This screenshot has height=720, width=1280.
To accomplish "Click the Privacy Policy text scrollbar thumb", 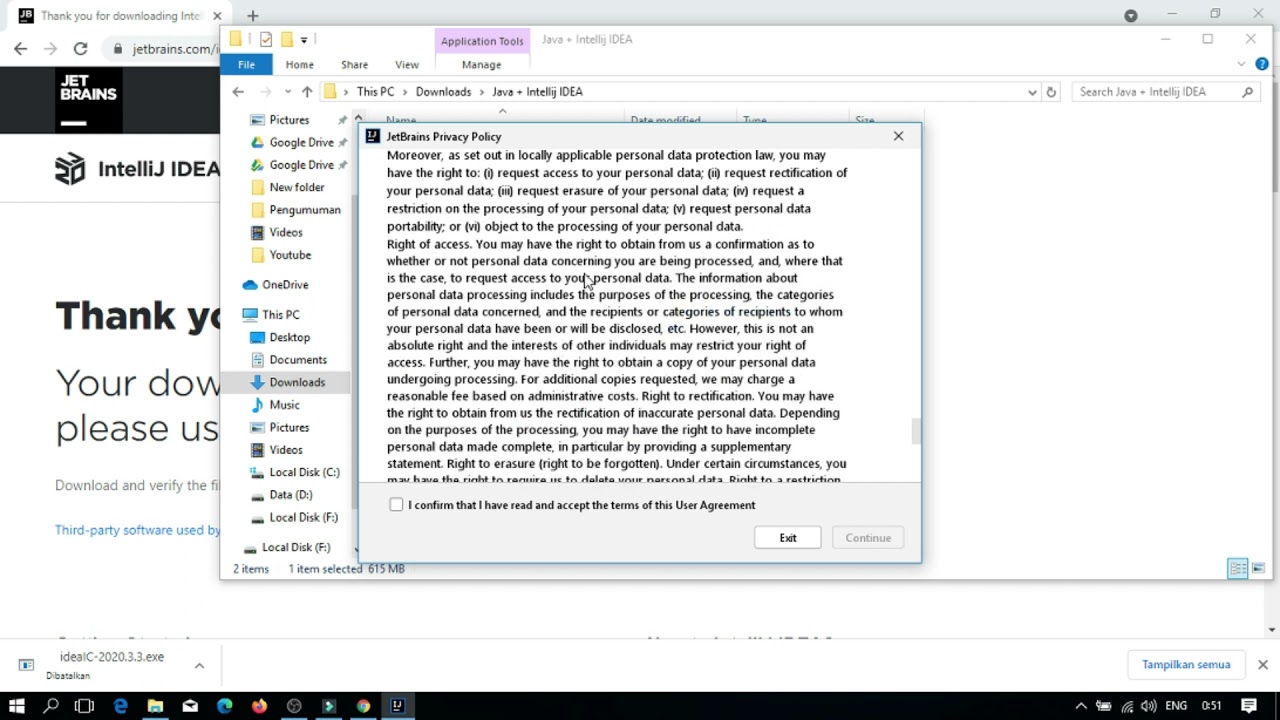I will (915, 431).
